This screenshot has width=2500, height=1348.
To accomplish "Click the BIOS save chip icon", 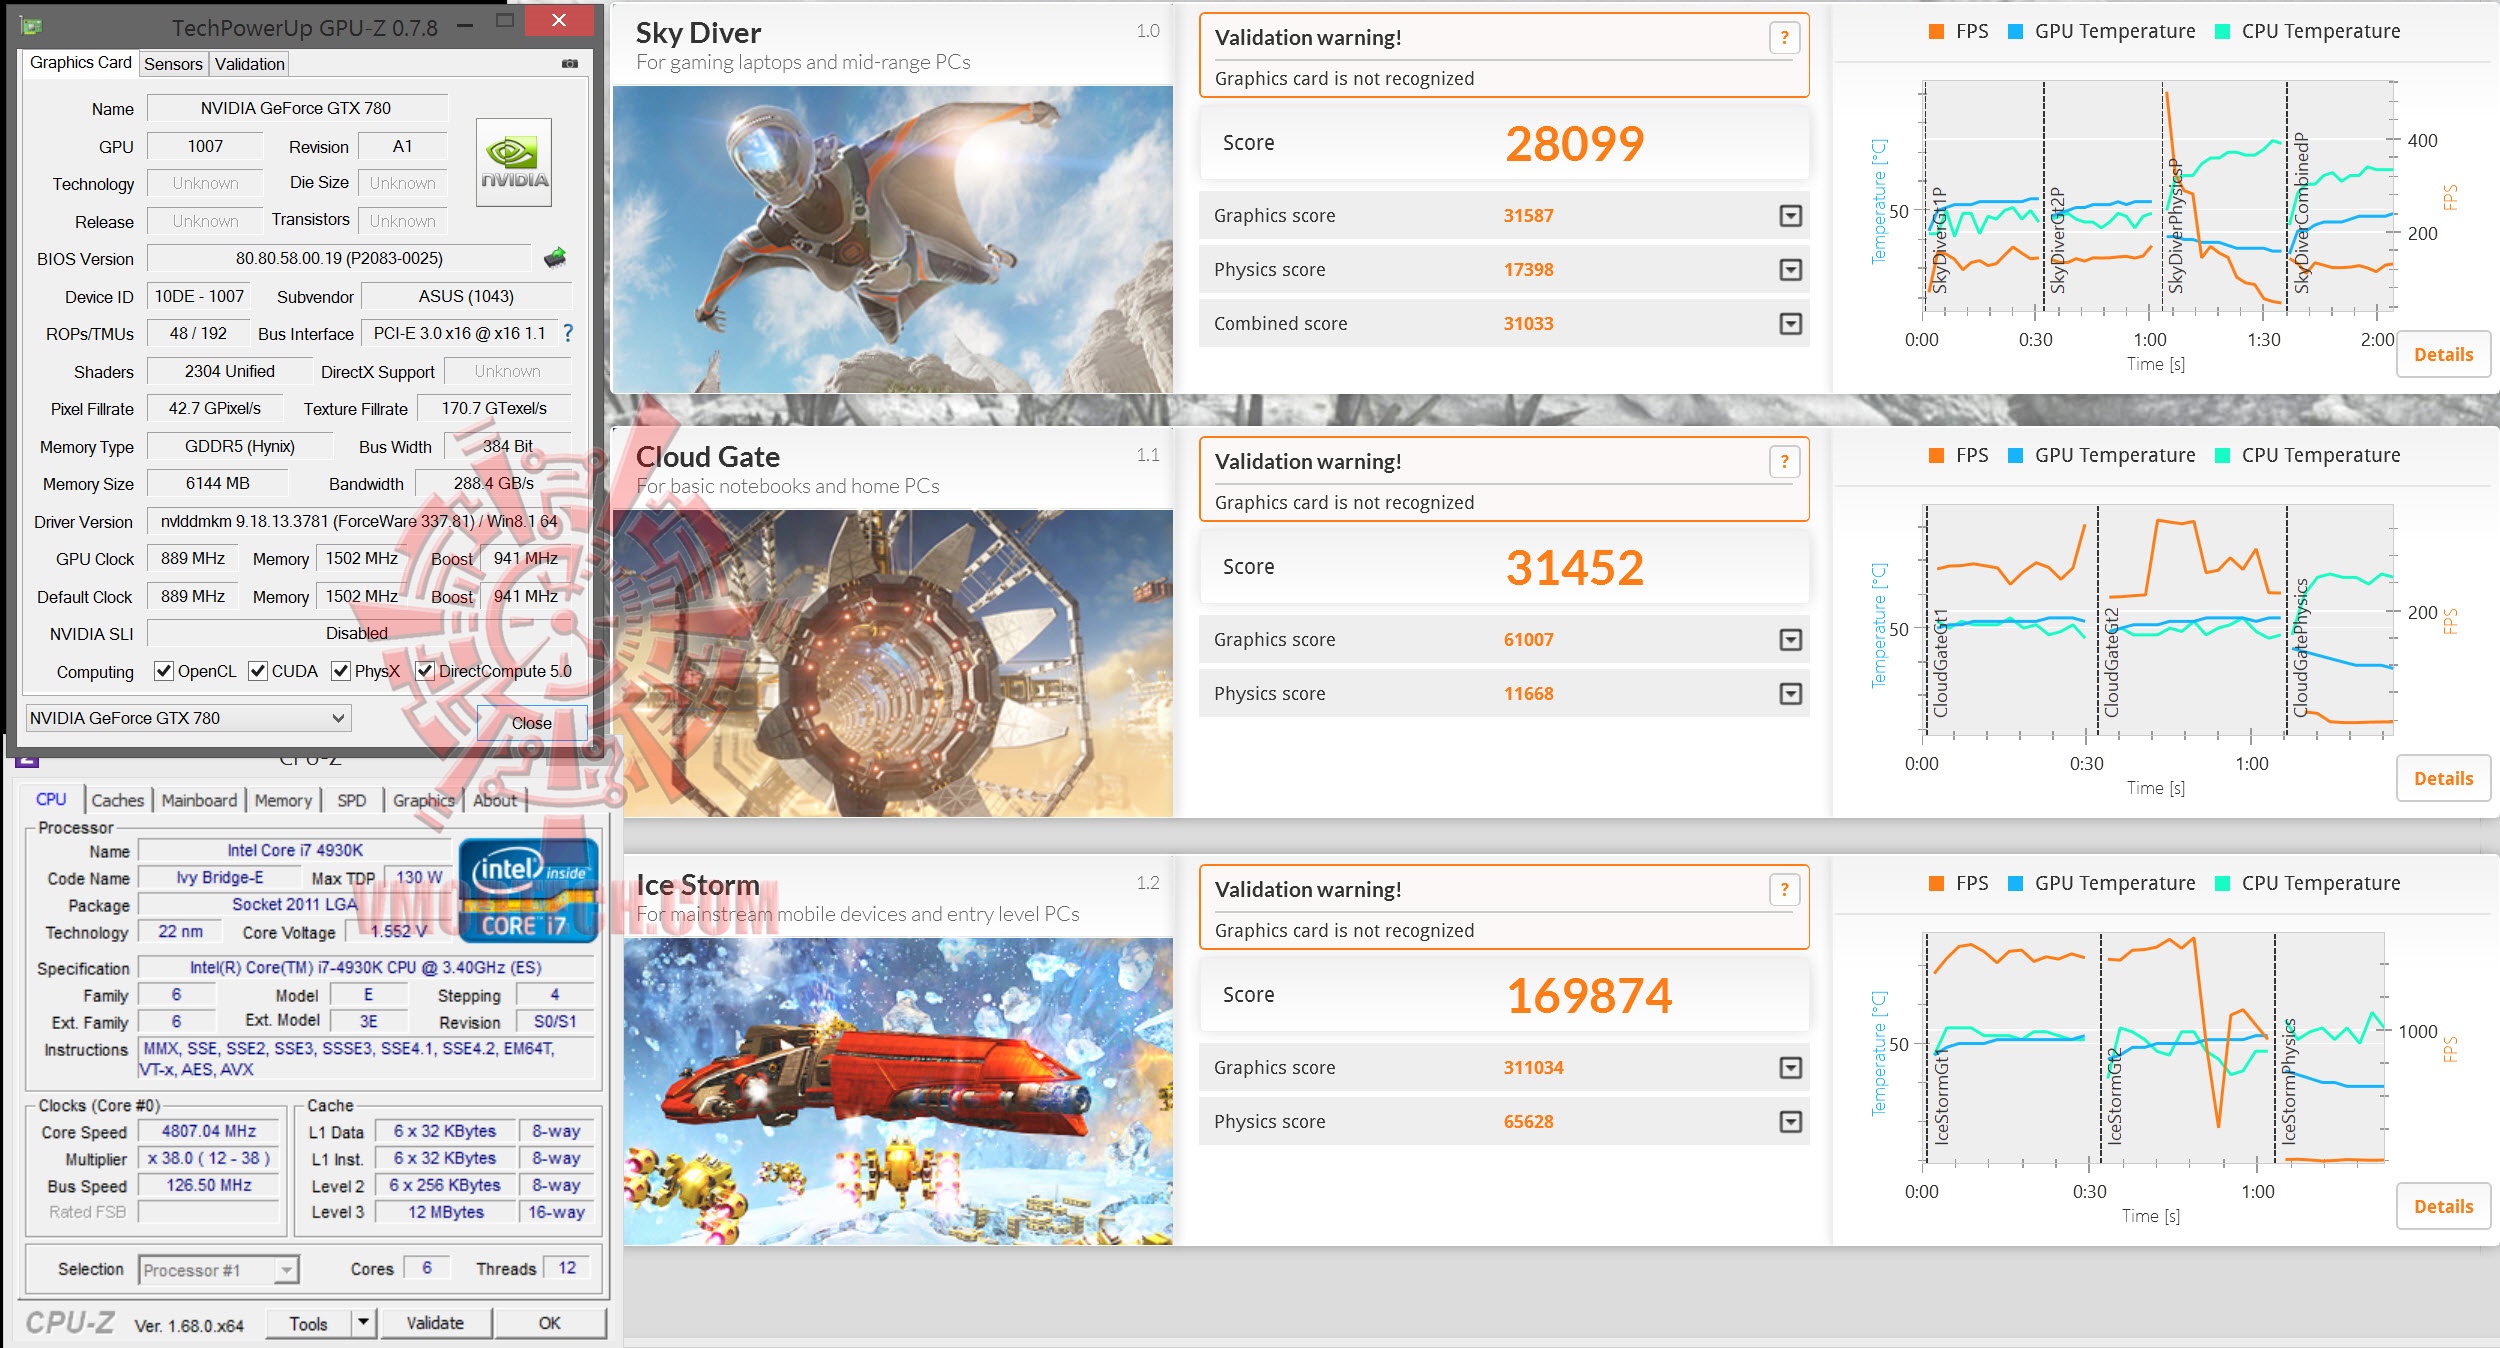I will (x=555, y=258).
